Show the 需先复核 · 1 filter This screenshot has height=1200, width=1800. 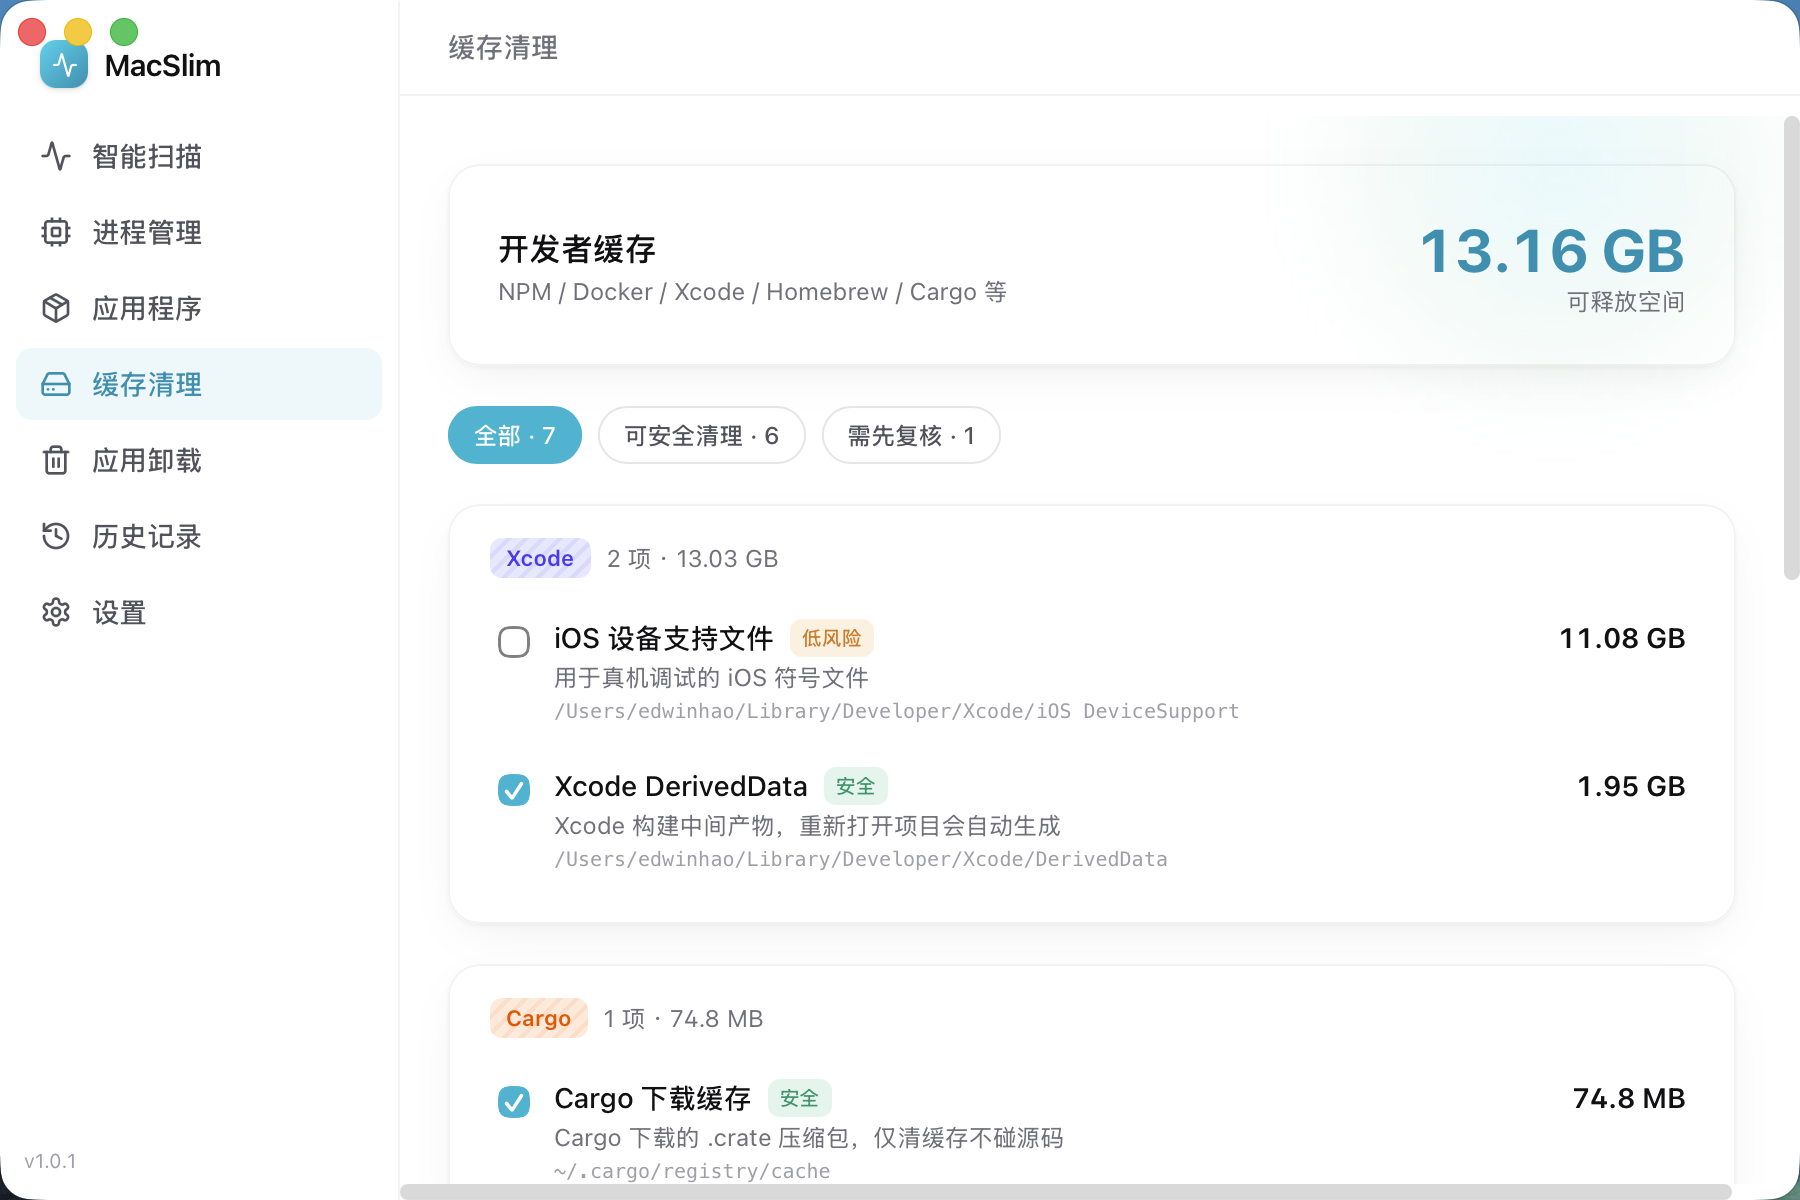coord(911,435)
